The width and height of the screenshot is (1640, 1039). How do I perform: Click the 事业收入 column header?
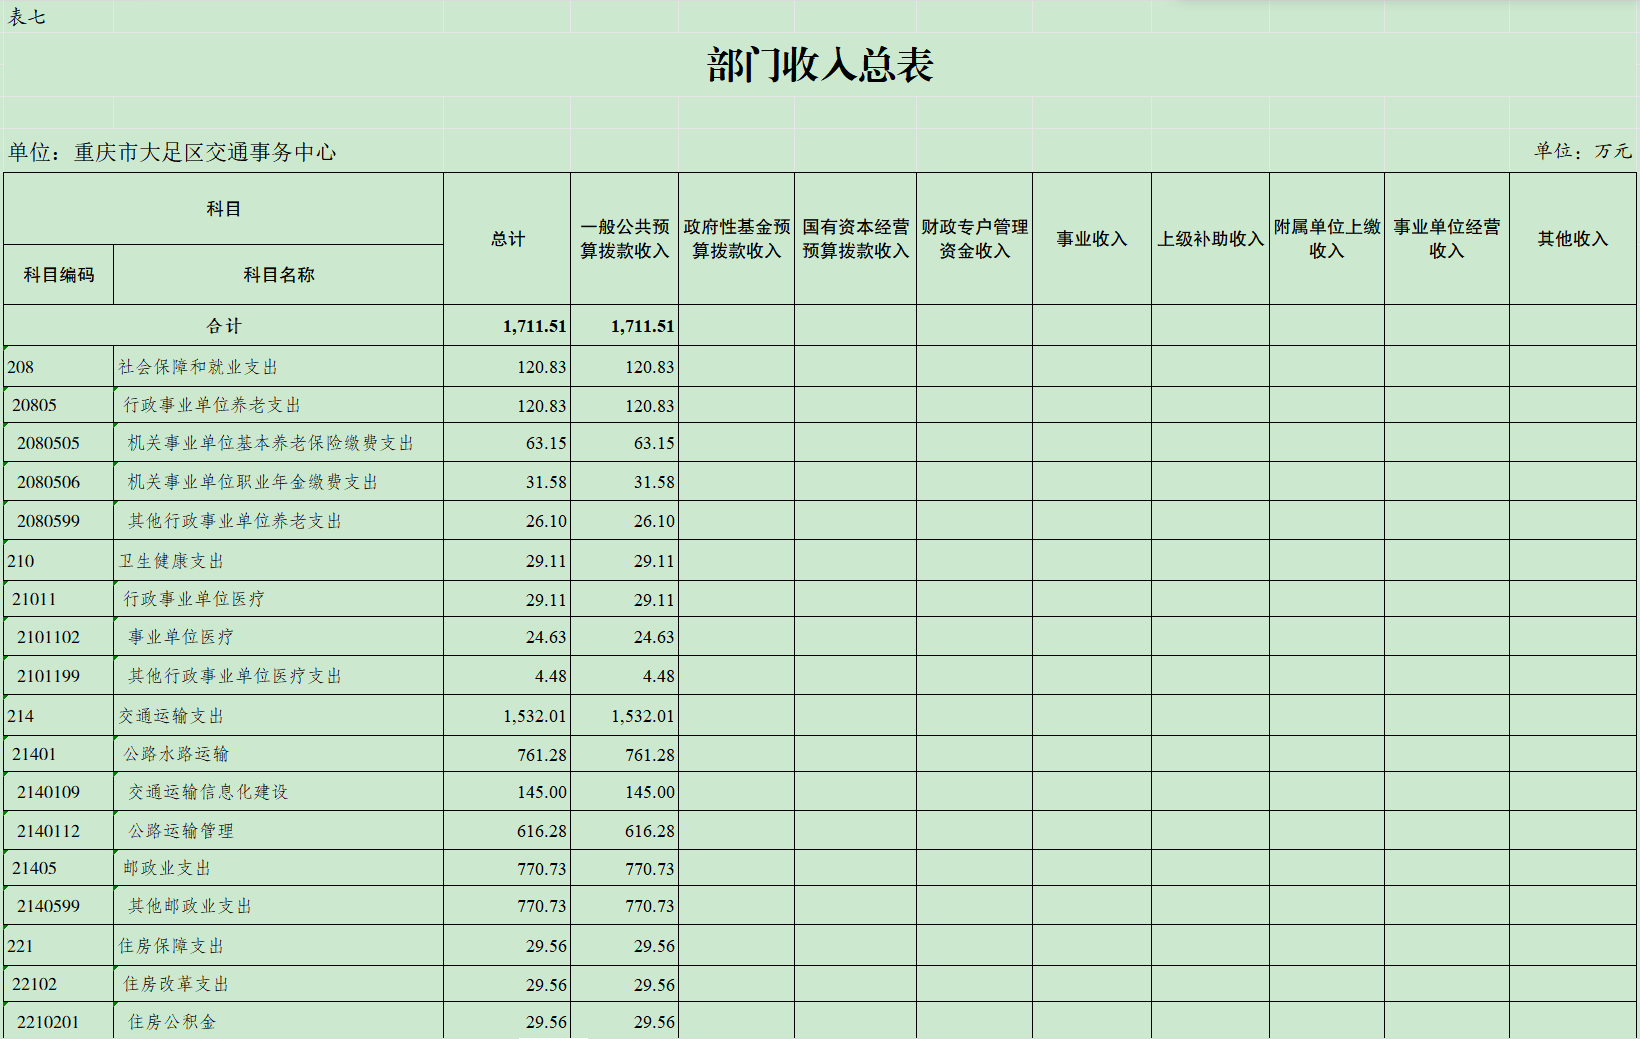click(1092, 239)
